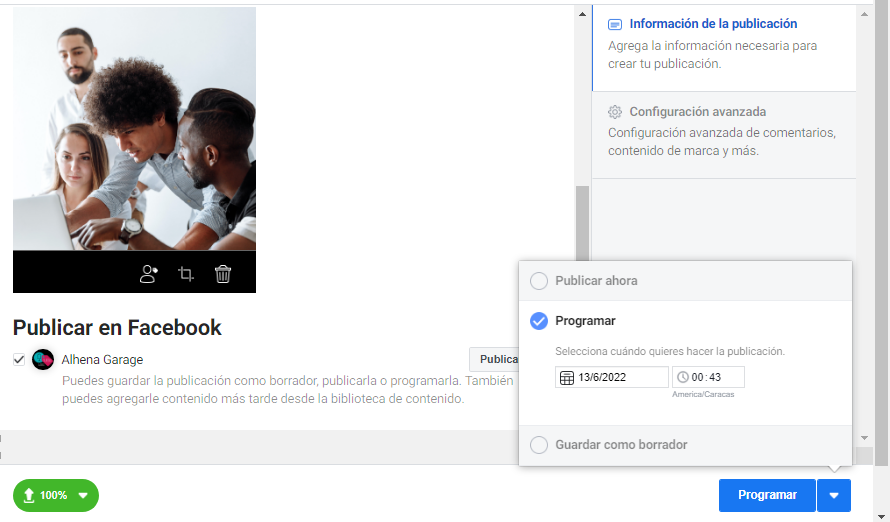
Task: Select the Programar radio option
Action: (539, 321)
